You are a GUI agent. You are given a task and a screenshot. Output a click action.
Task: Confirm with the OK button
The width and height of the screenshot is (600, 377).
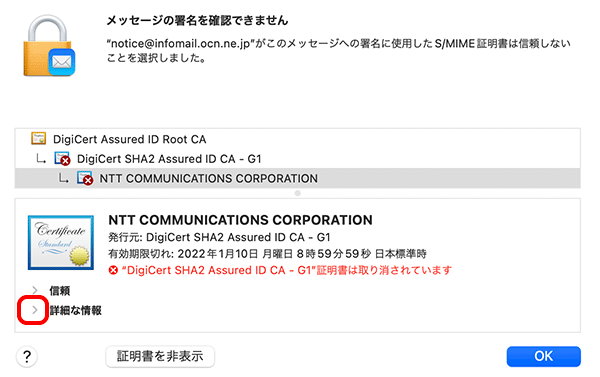543,356
